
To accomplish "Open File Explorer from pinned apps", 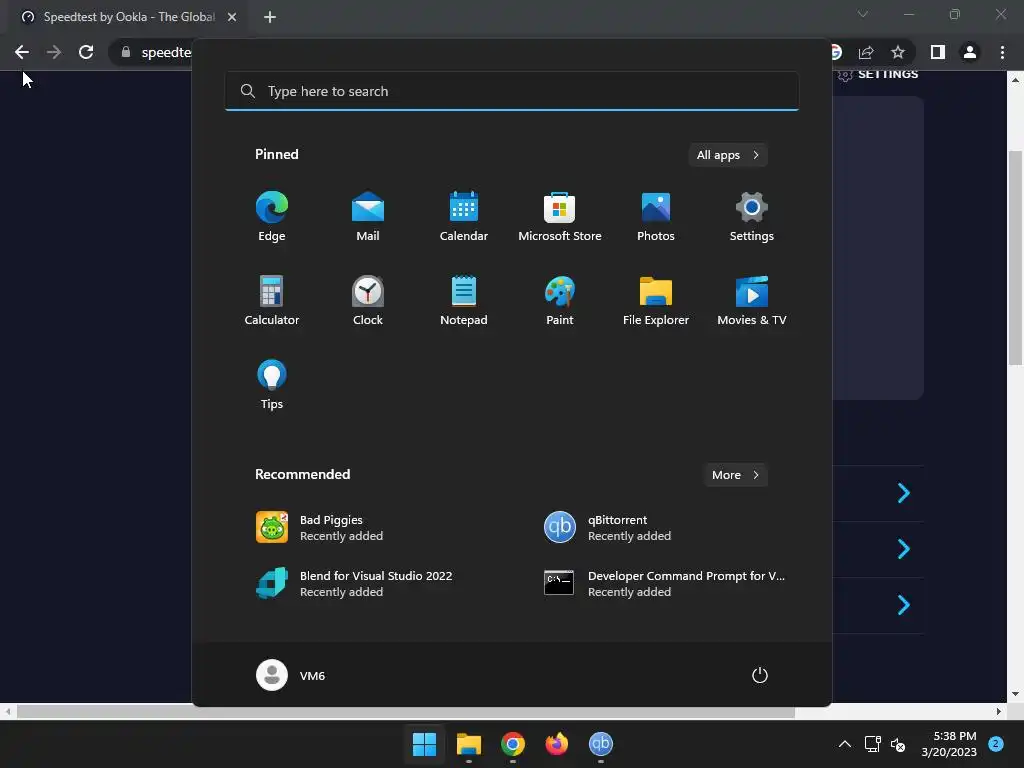I will 656,300.
